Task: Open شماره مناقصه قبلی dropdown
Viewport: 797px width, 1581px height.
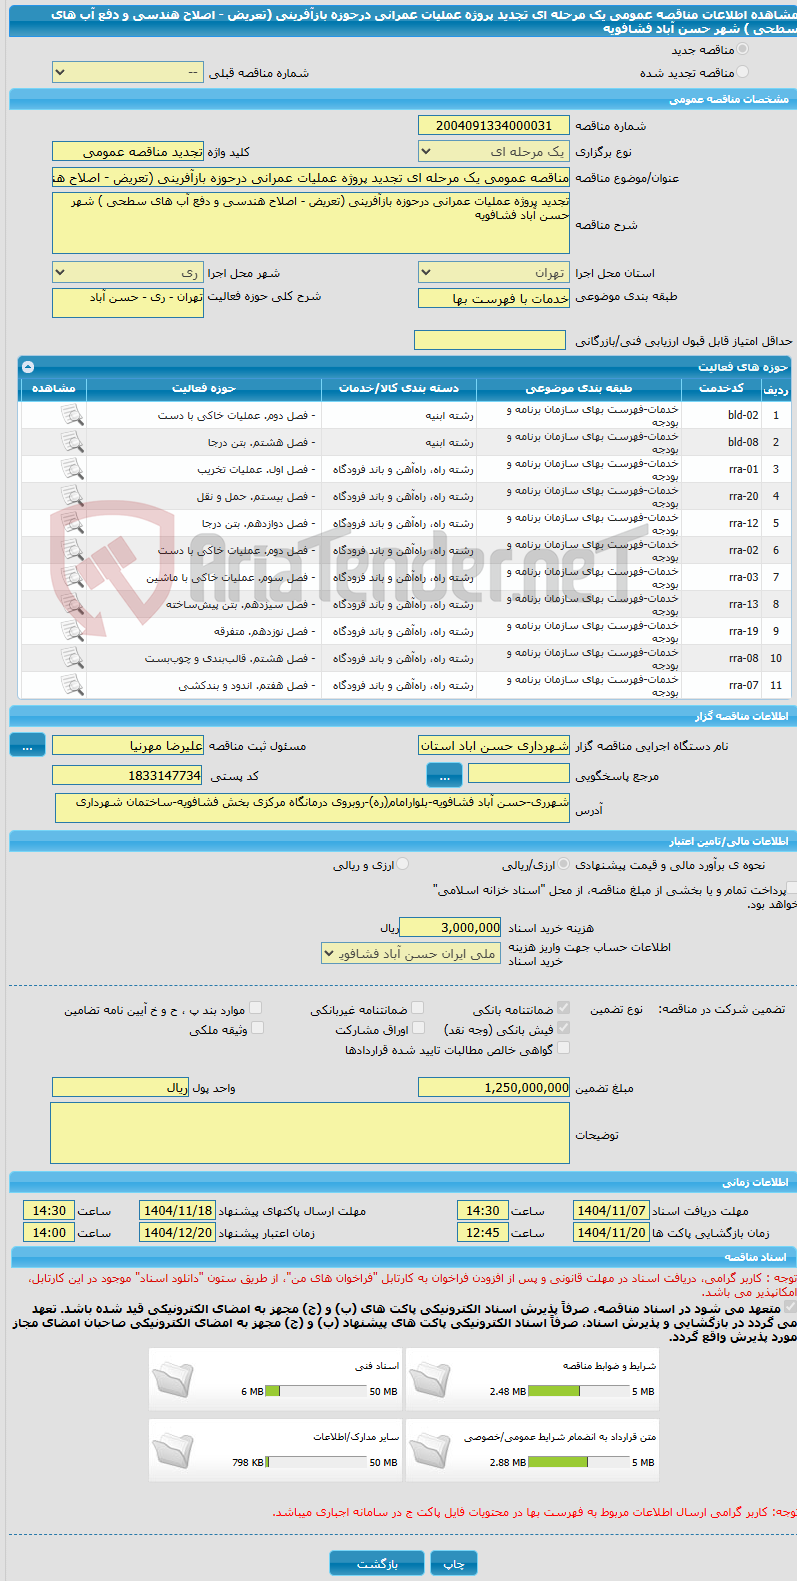Action: 127,73
